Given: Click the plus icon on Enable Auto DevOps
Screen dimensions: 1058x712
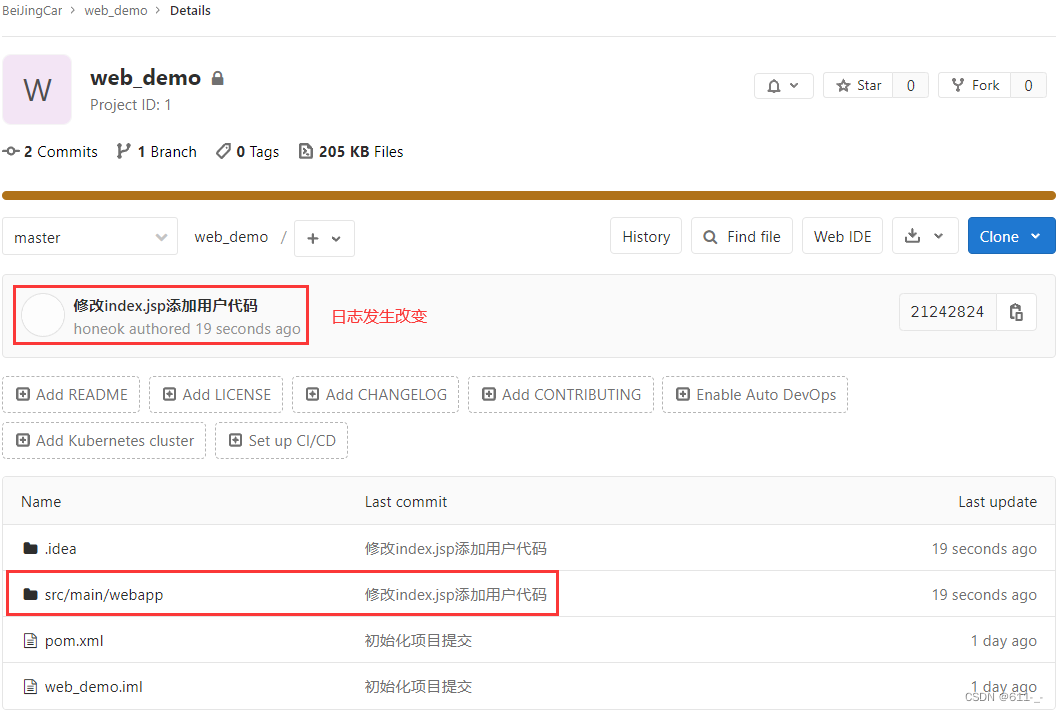Looking at the screenshot, I should pos(683,394).
